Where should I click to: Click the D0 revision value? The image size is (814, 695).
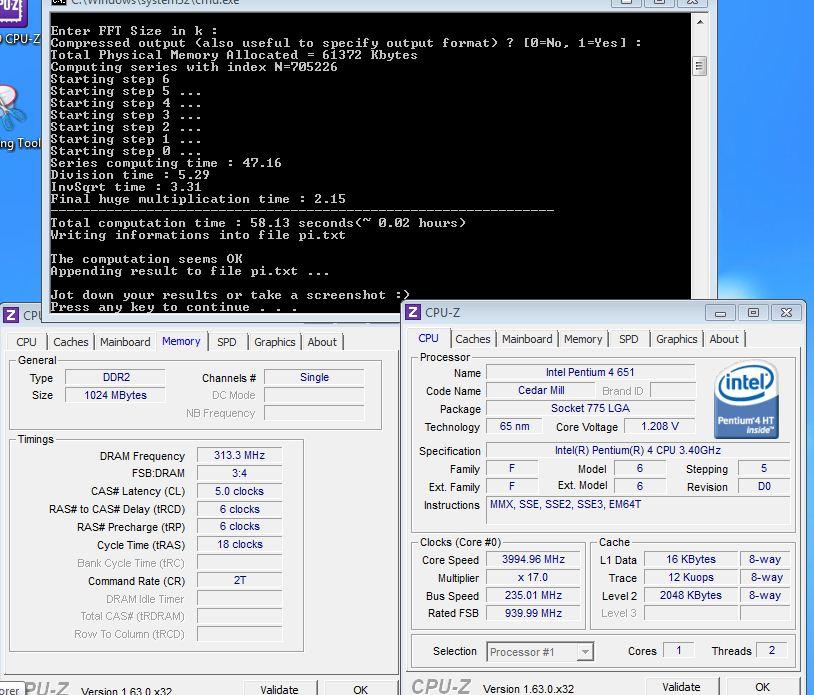click(x=764, y=487)
